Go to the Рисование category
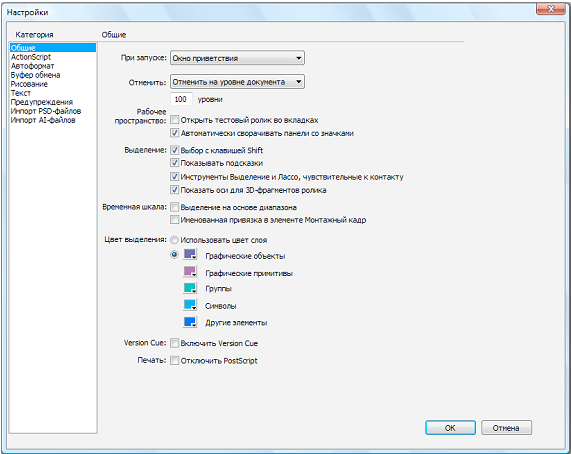 [x=29, y=84]
